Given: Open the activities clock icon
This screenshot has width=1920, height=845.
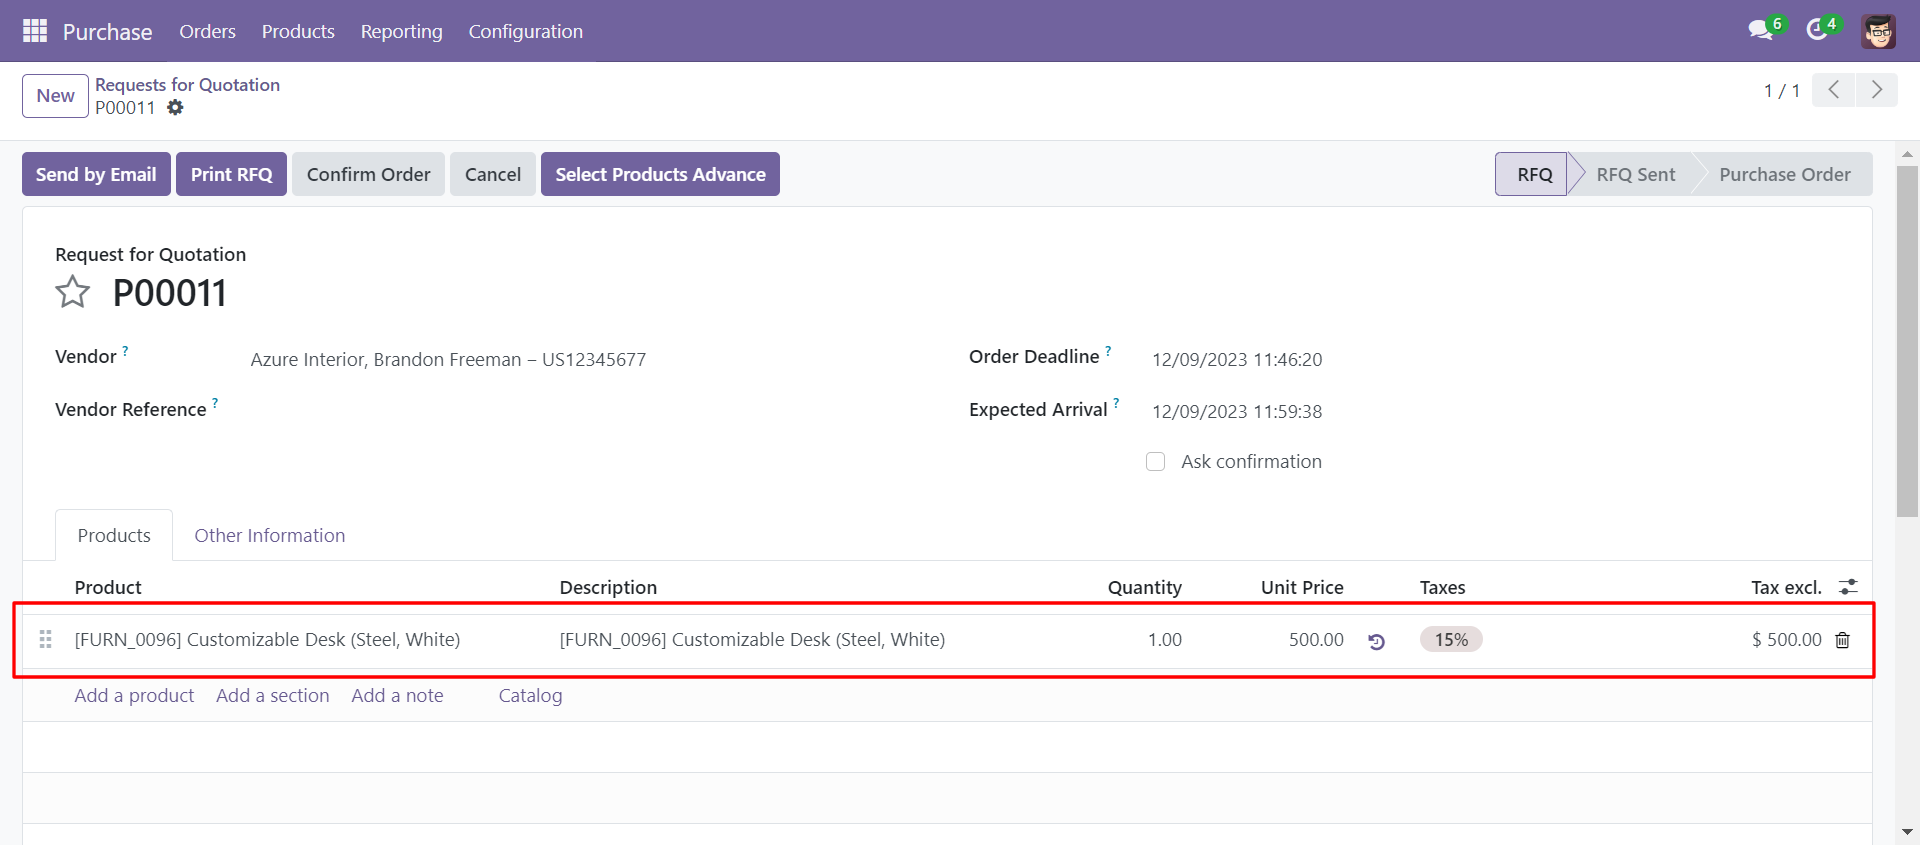Looking at the screenshot, I should [1817, 30].
